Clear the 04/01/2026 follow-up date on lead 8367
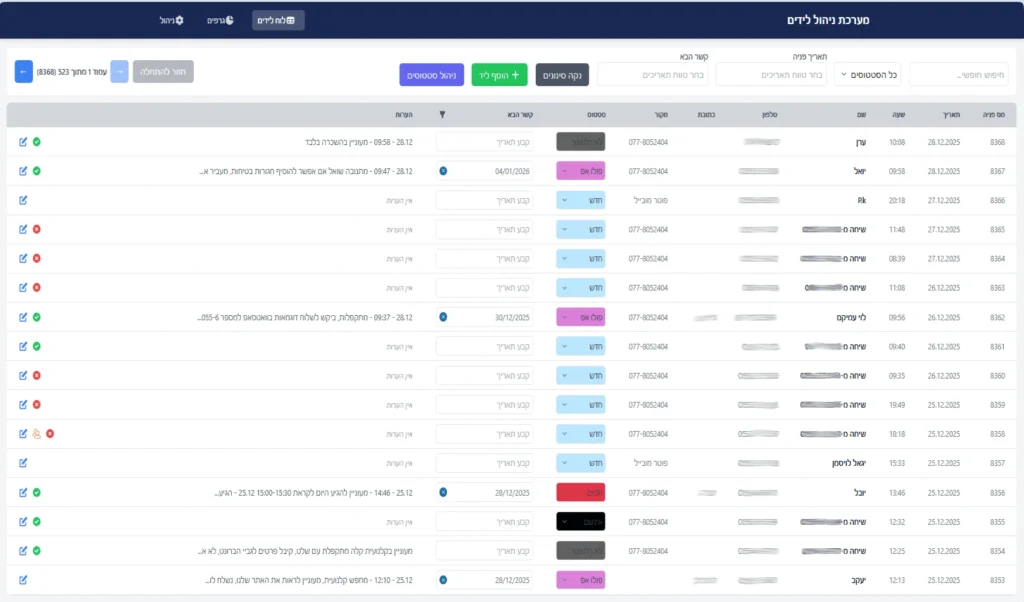1024x602 pixels. (x=443, y=171)
